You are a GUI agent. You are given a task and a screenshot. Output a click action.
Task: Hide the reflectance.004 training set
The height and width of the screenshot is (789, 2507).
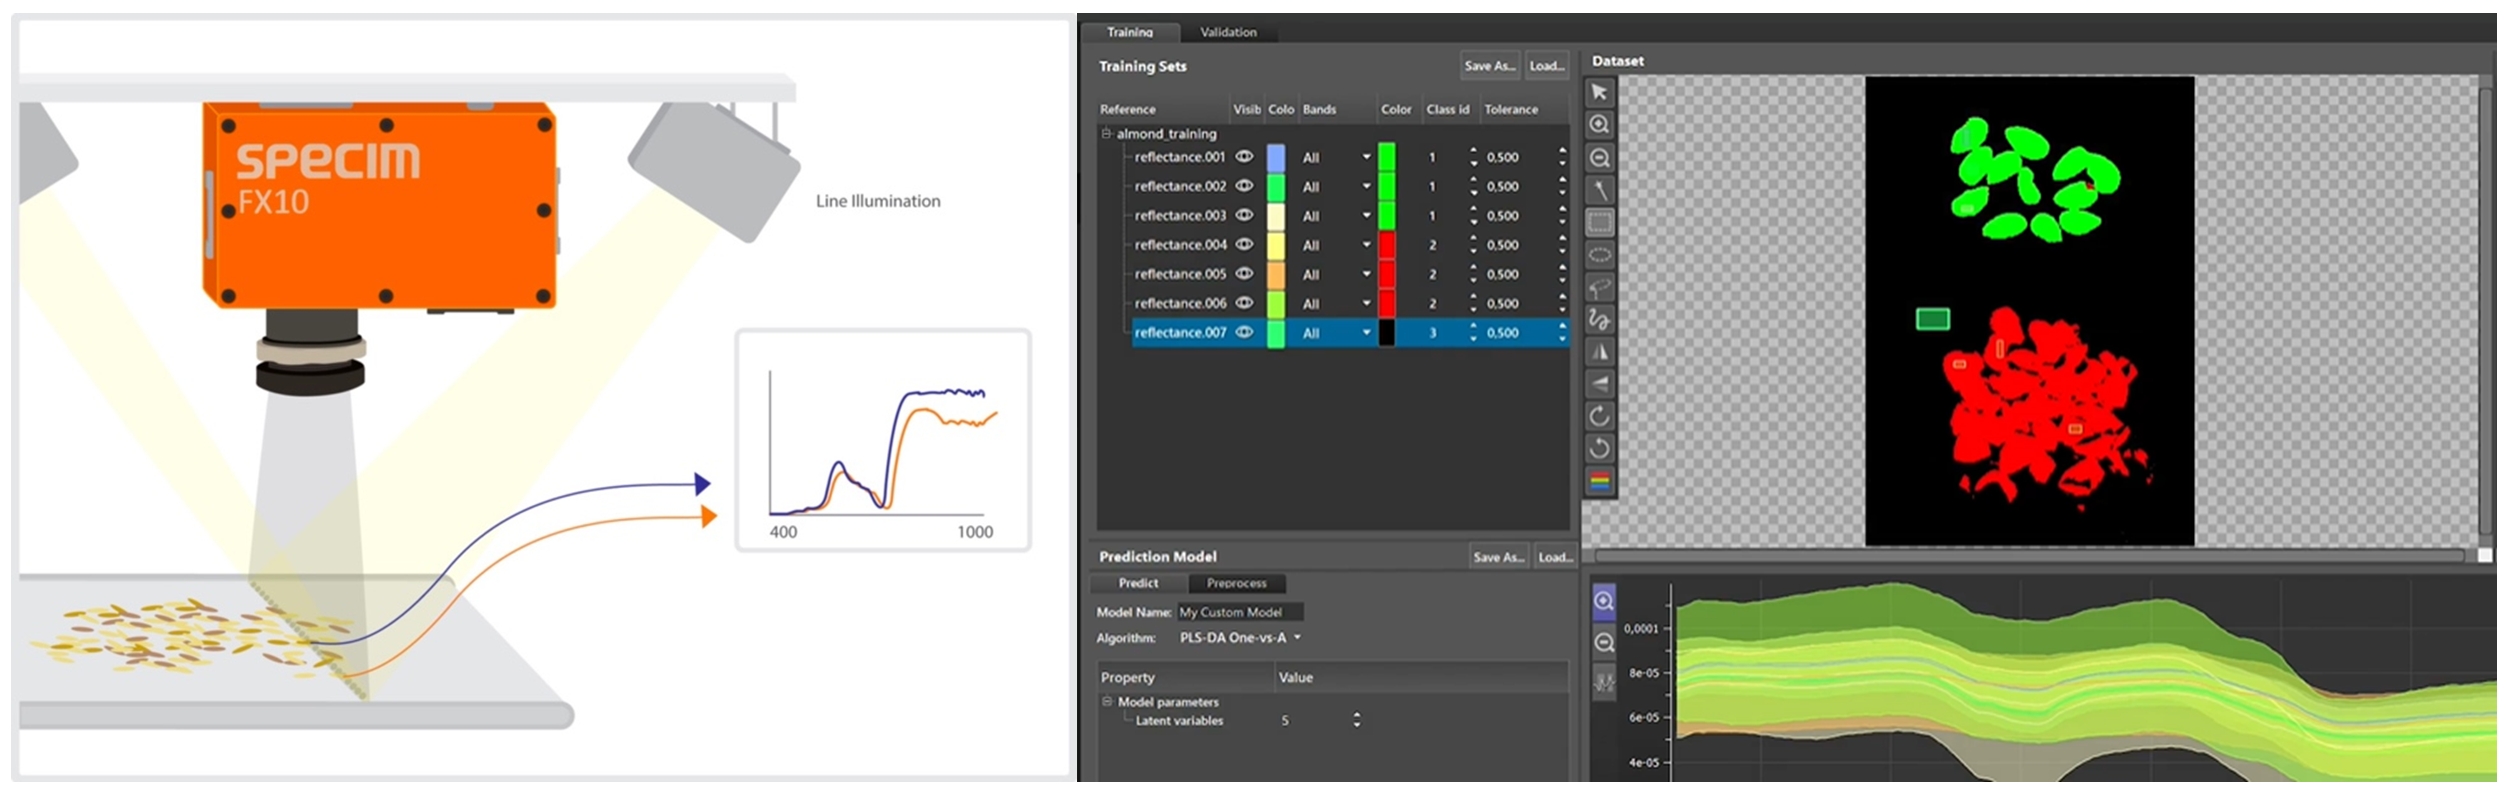click(x=1244, y=244)
